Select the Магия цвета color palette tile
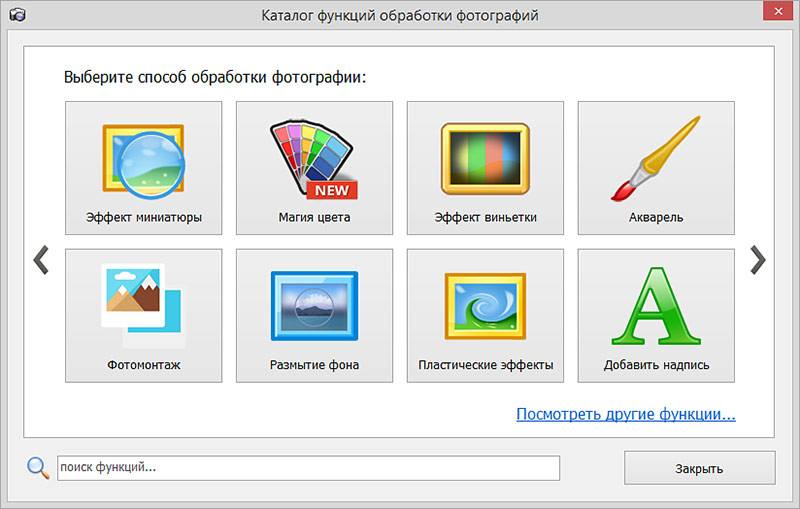The height and width of the screenshot is (509, 800). coord(314,168)
